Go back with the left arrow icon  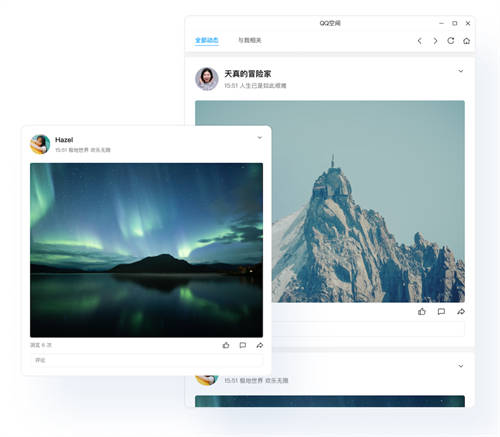point(419,41)
